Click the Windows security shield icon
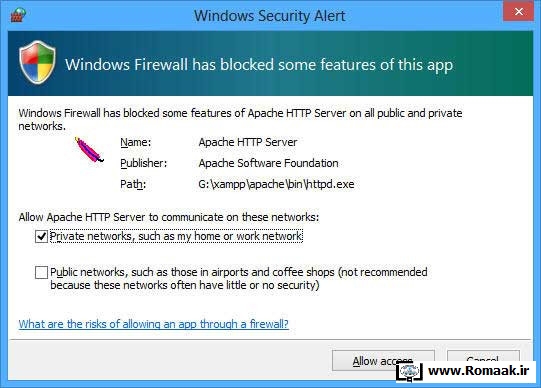541x388 pixels. coord(37,62)
